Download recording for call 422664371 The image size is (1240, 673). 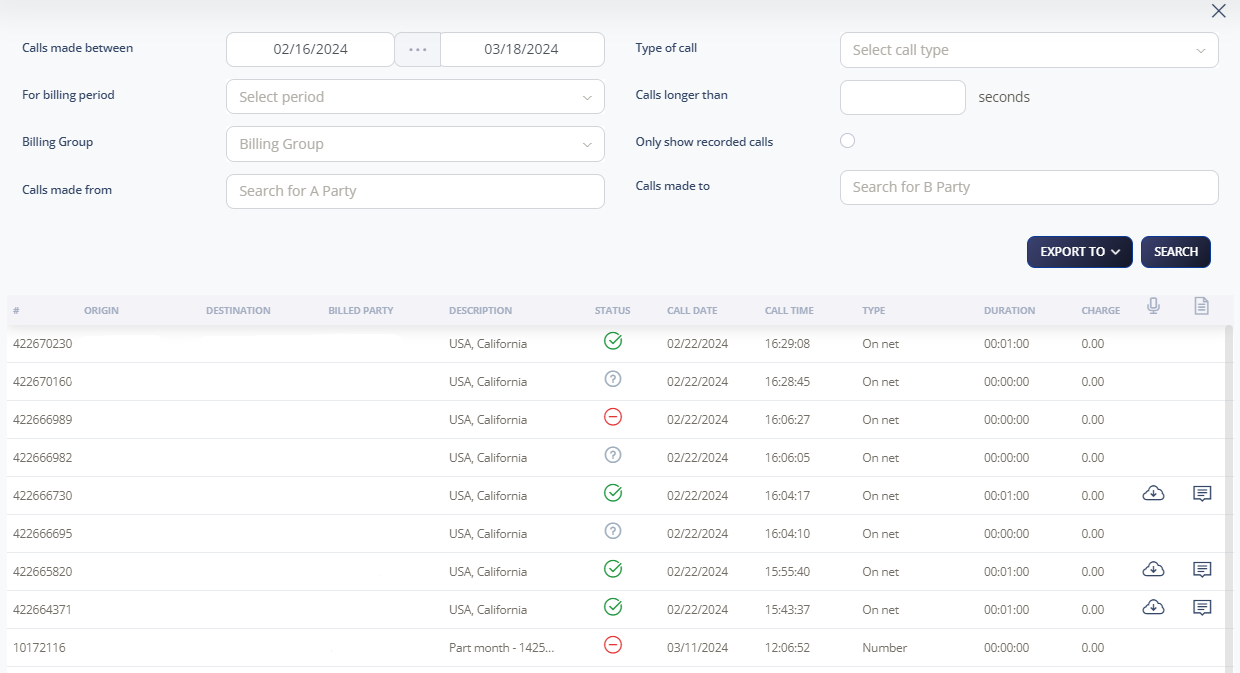[1153, 608]
